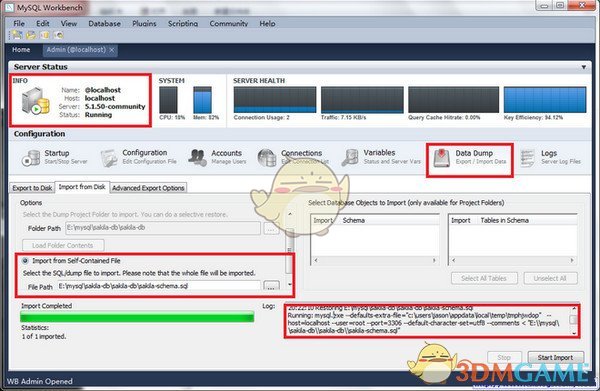The width and height of the screenshot is (600, 391).
Task: Open the Community menu
Action: (229, 23)
